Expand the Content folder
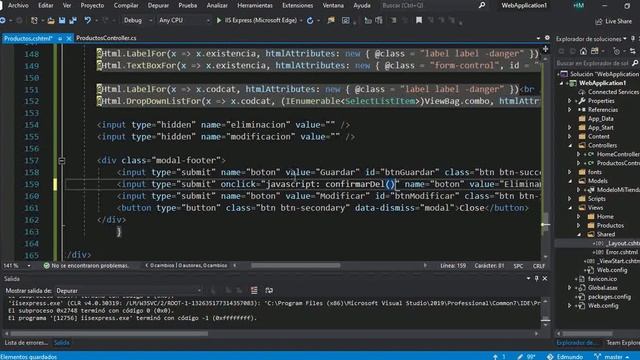Viewport: 640px width, 360px height. 570,136
